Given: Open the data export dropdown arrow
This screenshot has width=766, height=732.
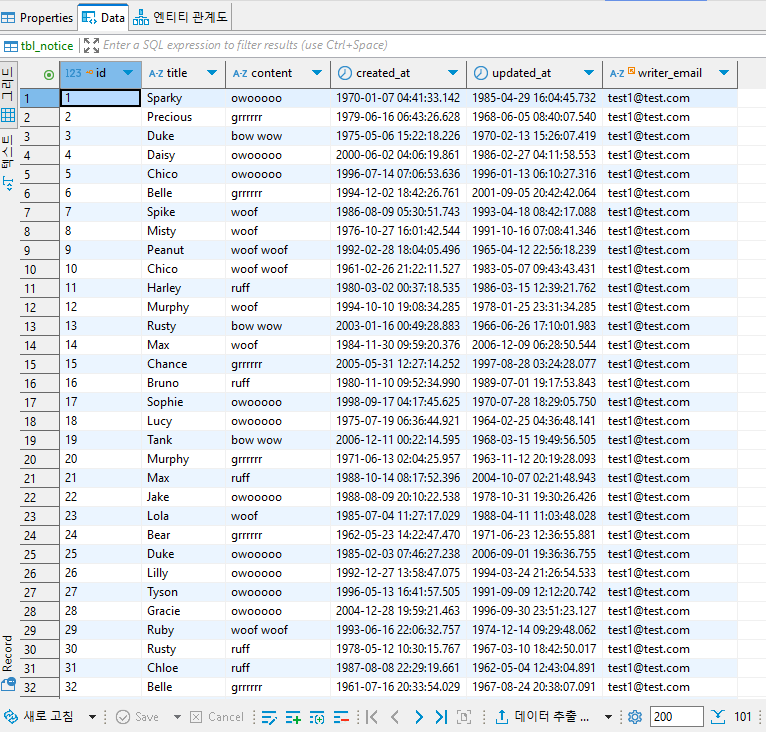Looking at the screenshot, I should (608, 717).
